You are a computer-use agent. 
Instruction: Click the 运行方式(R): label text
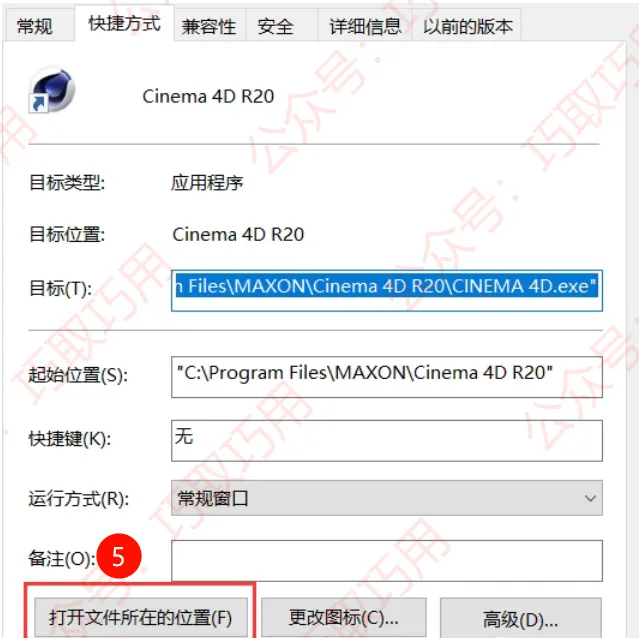[x=79, y=499]
